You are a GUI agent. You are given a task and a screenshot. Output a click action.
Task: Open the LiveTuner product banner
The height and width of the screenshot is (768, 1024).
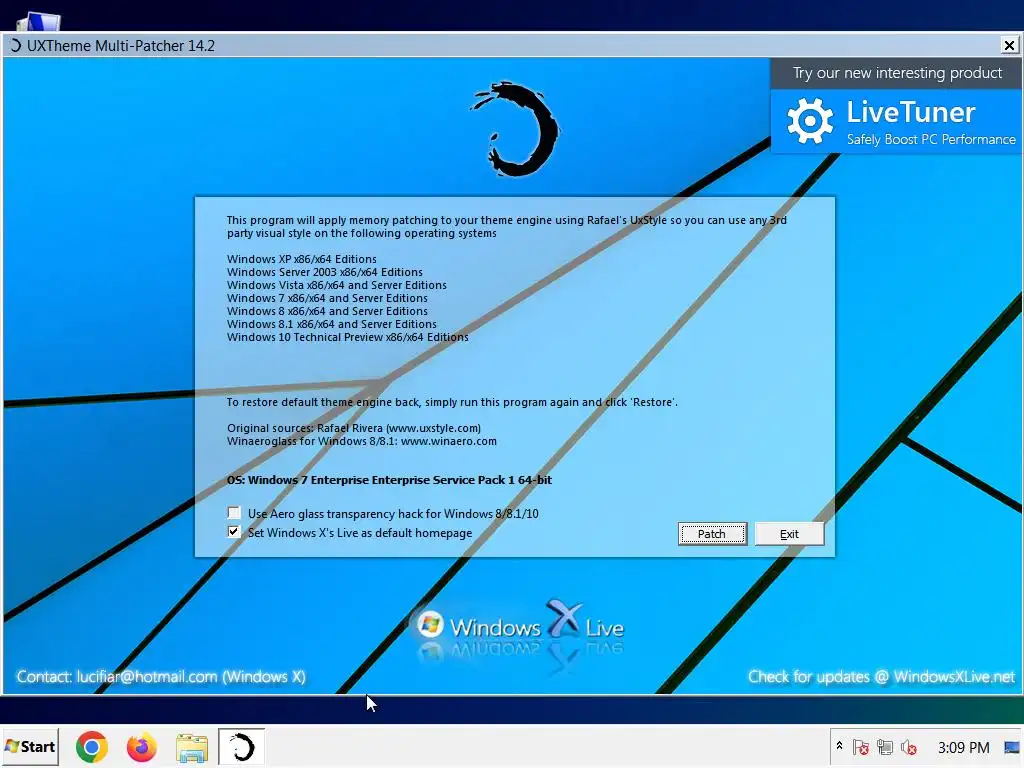(x=897, y=121)
